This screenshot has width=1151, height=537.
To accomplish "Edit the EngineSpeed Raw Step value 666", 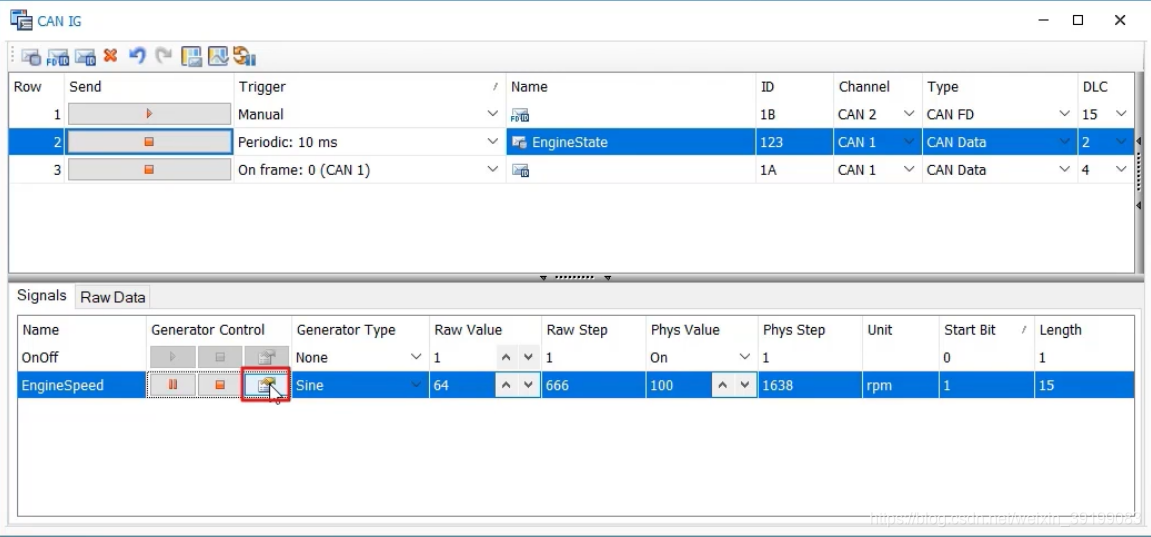I will click(593, 385).
